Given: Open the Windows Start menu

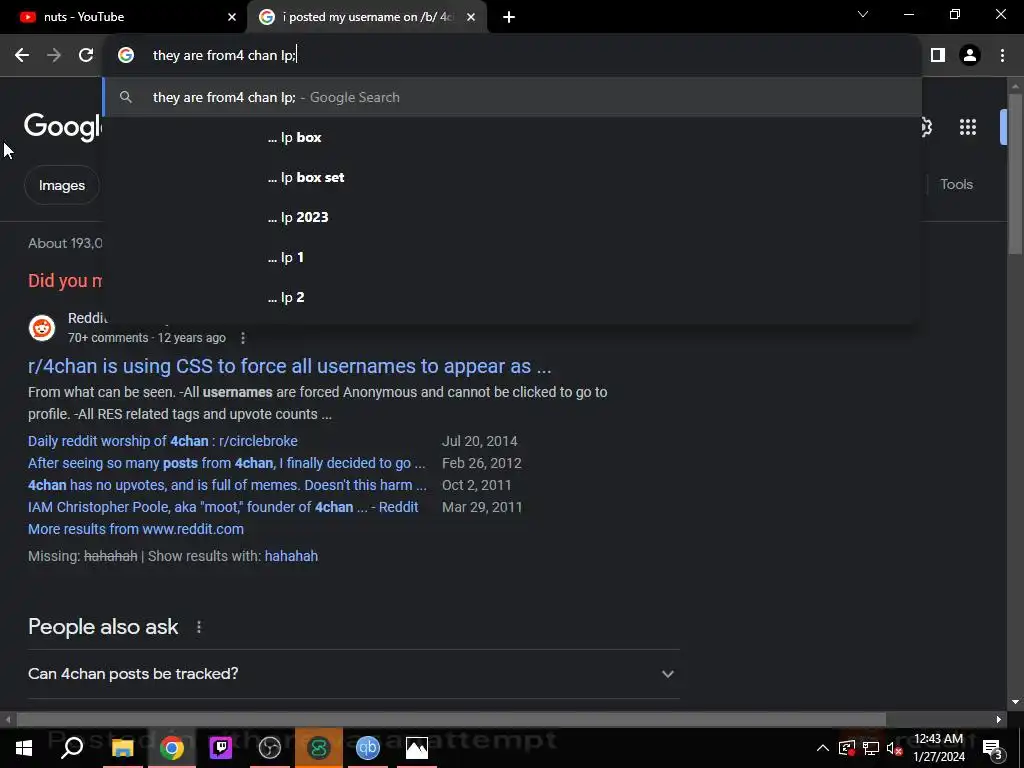Looking at the screenshot, I should [x=24, y=748].
